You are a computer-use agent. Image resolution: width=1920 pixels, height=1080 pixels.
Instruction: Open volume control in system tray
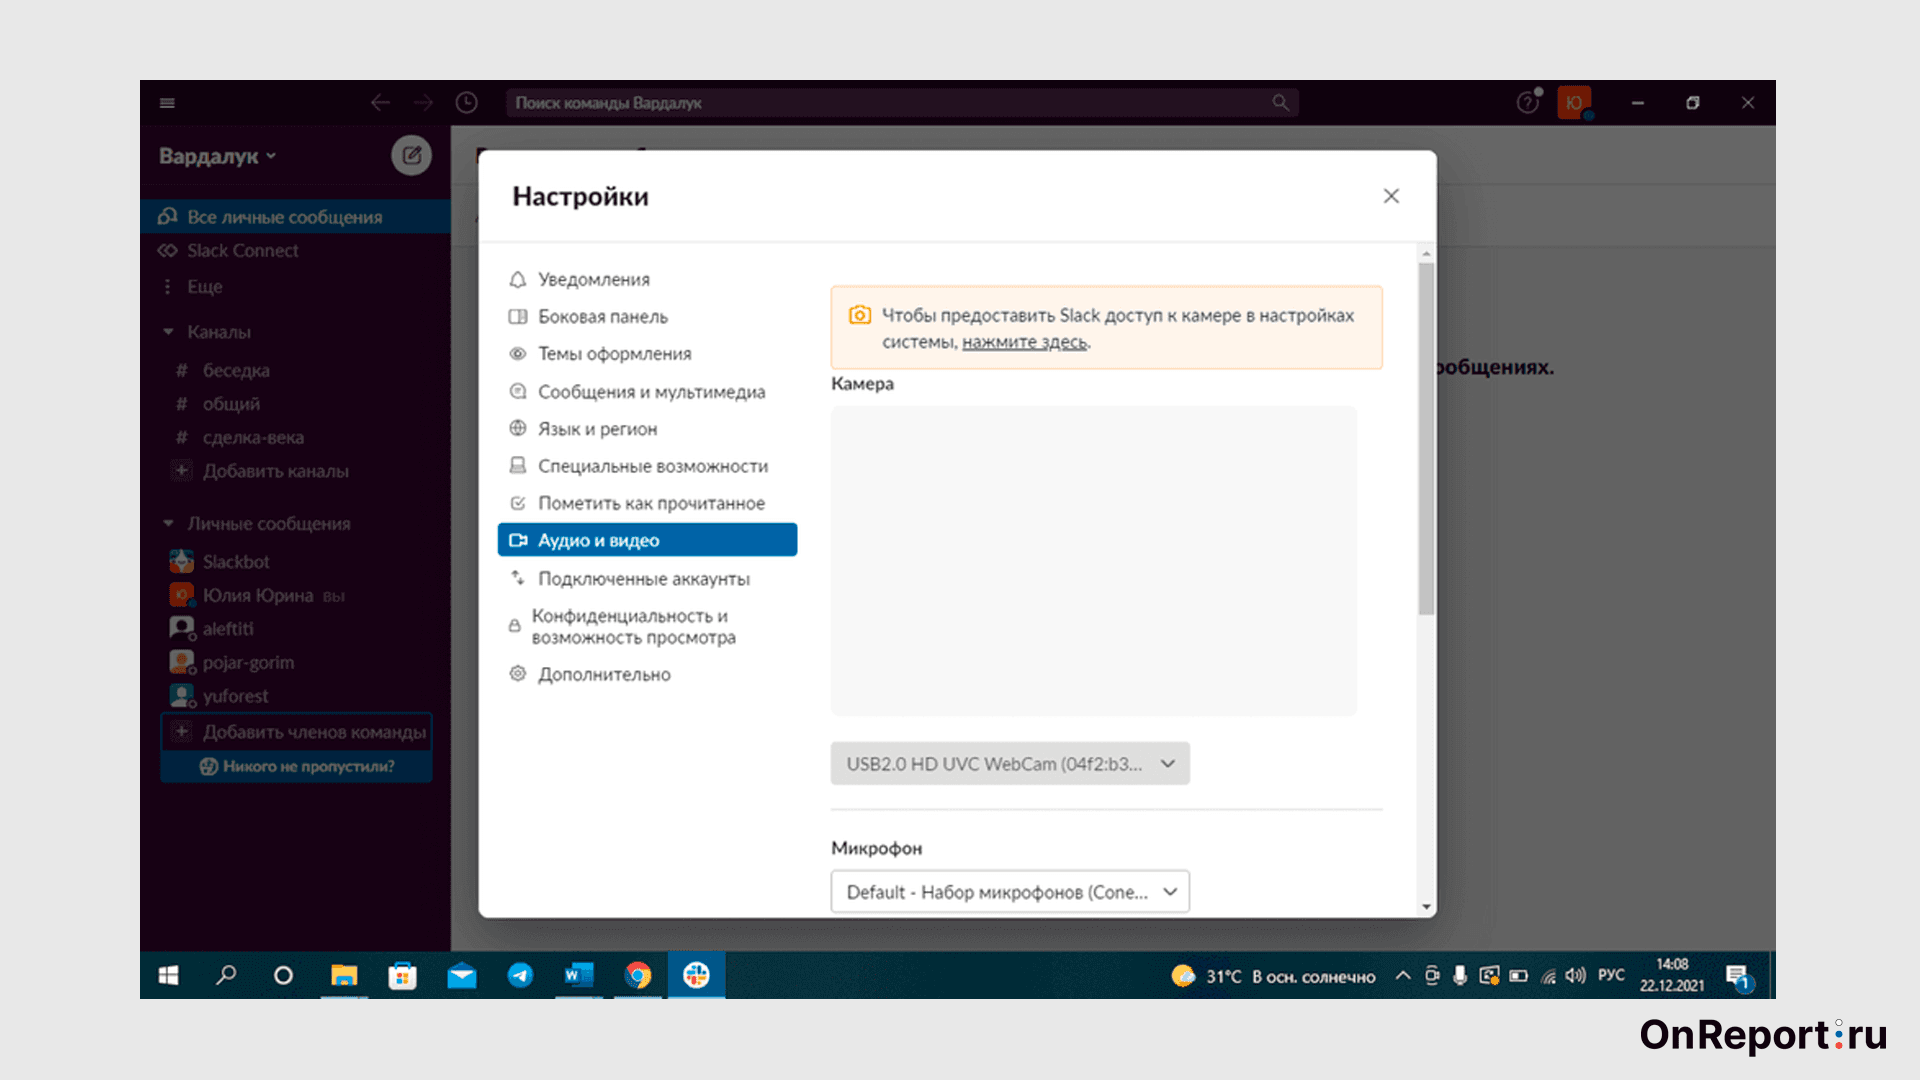tap(1576, 975)
